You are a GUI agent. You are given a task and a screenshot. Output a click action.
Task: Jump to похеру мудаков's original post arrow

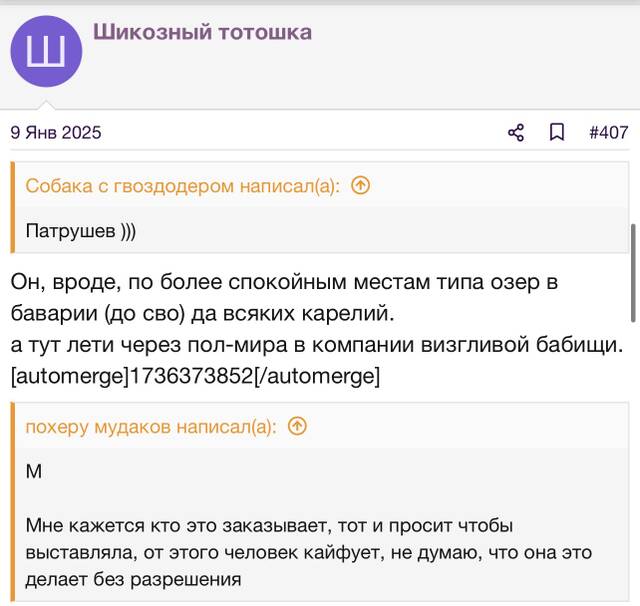297,426
